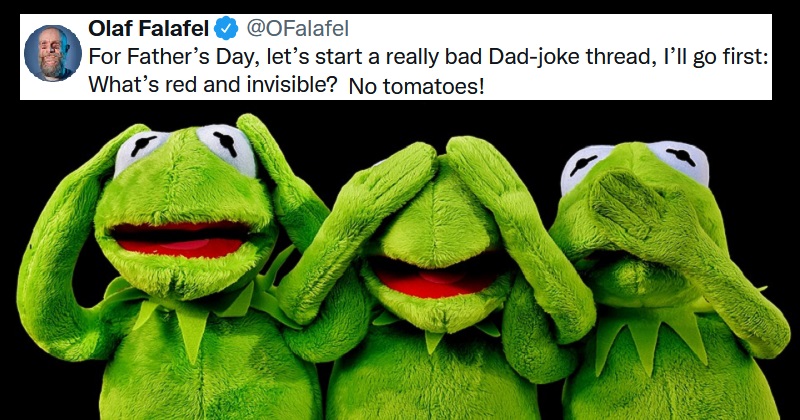800x420 pixels.
Task: Click the middle Kermit's open red mouth
Action: 436,278
